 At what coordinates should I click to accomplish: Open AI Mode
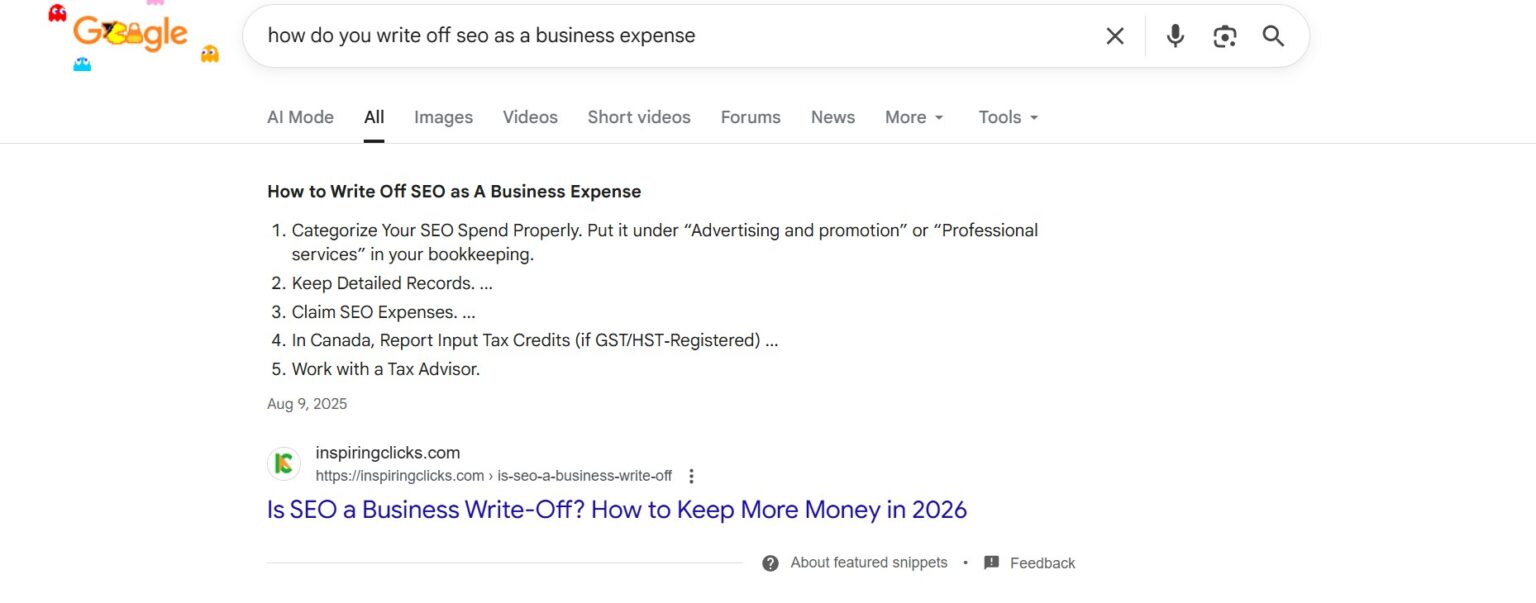pyautogui.click(x=300, y=117)
